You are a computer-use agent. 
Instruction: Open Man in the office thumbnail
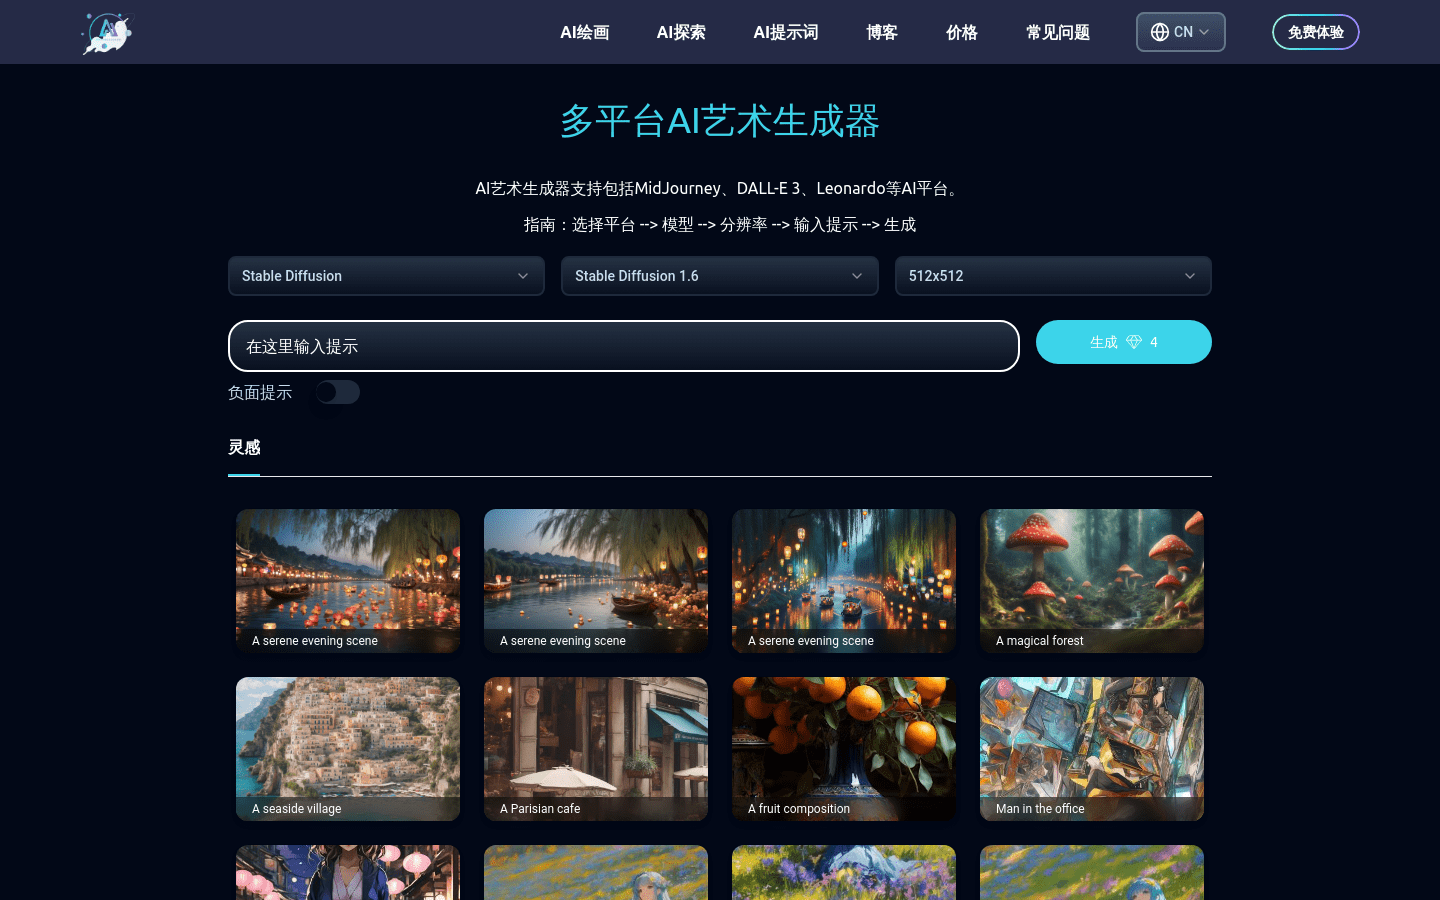1092,749
